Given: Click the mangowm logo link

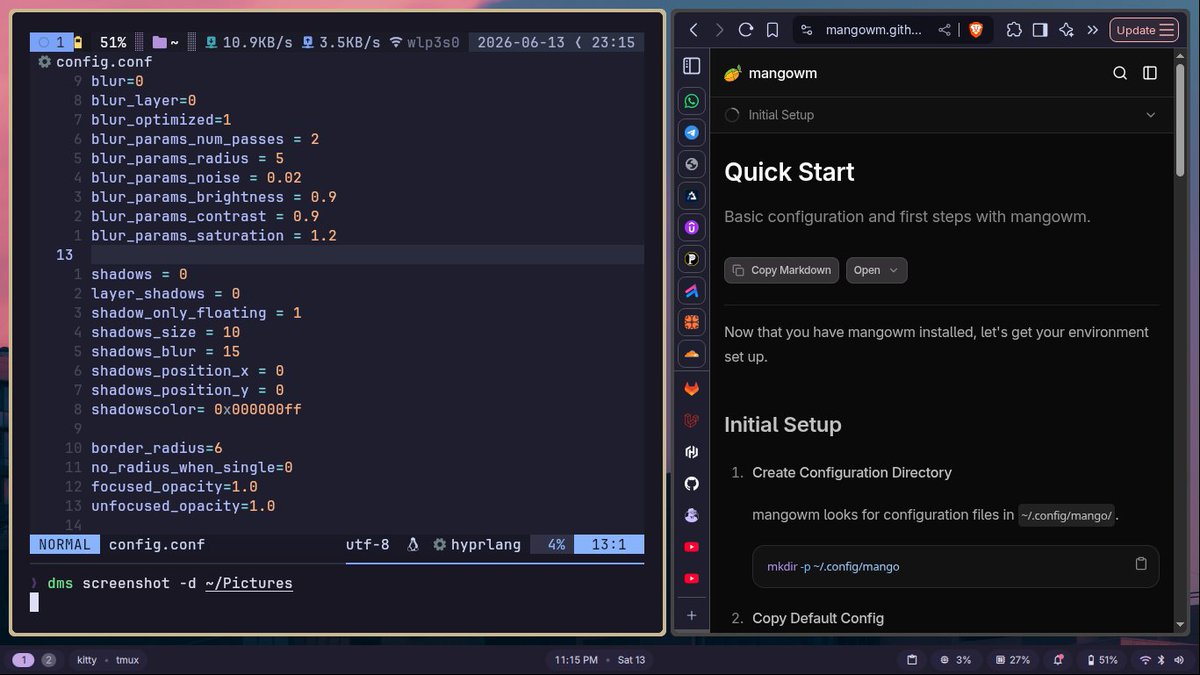Looking at the screenshot, I should coord(770,73).
